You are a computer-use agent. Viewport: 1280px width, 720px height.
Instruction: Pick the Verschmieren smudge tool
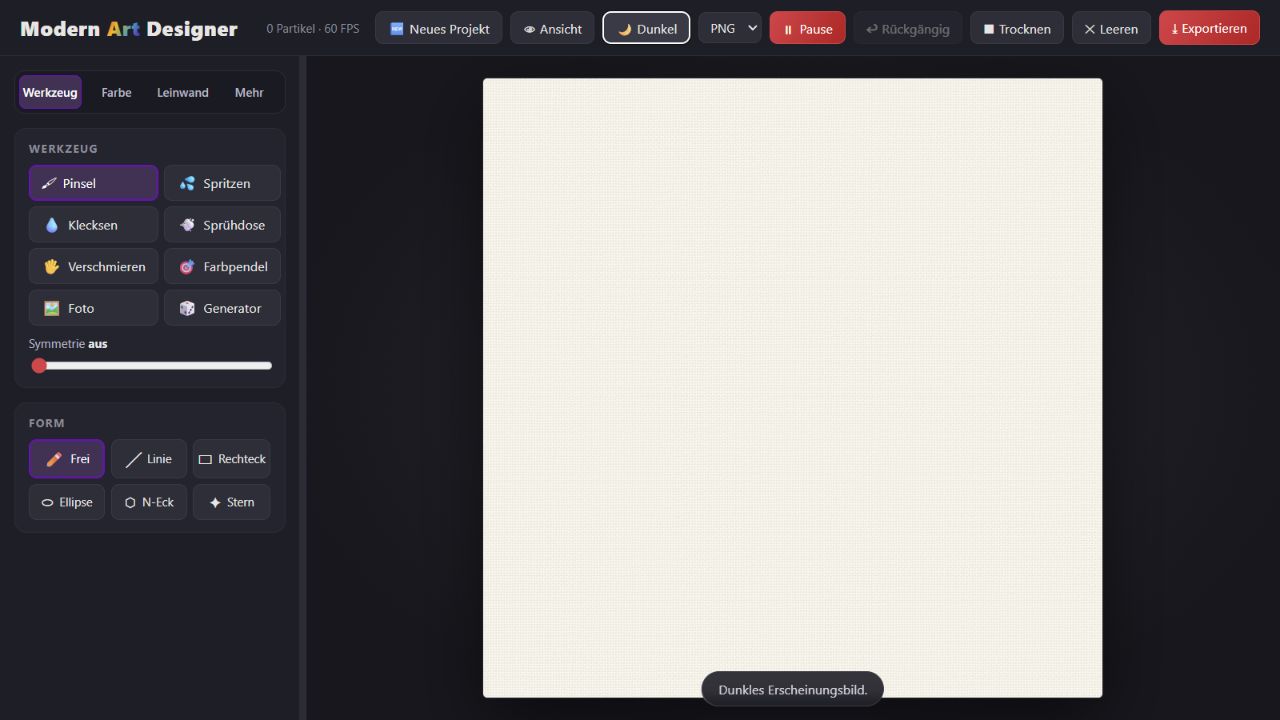(93, 267)
